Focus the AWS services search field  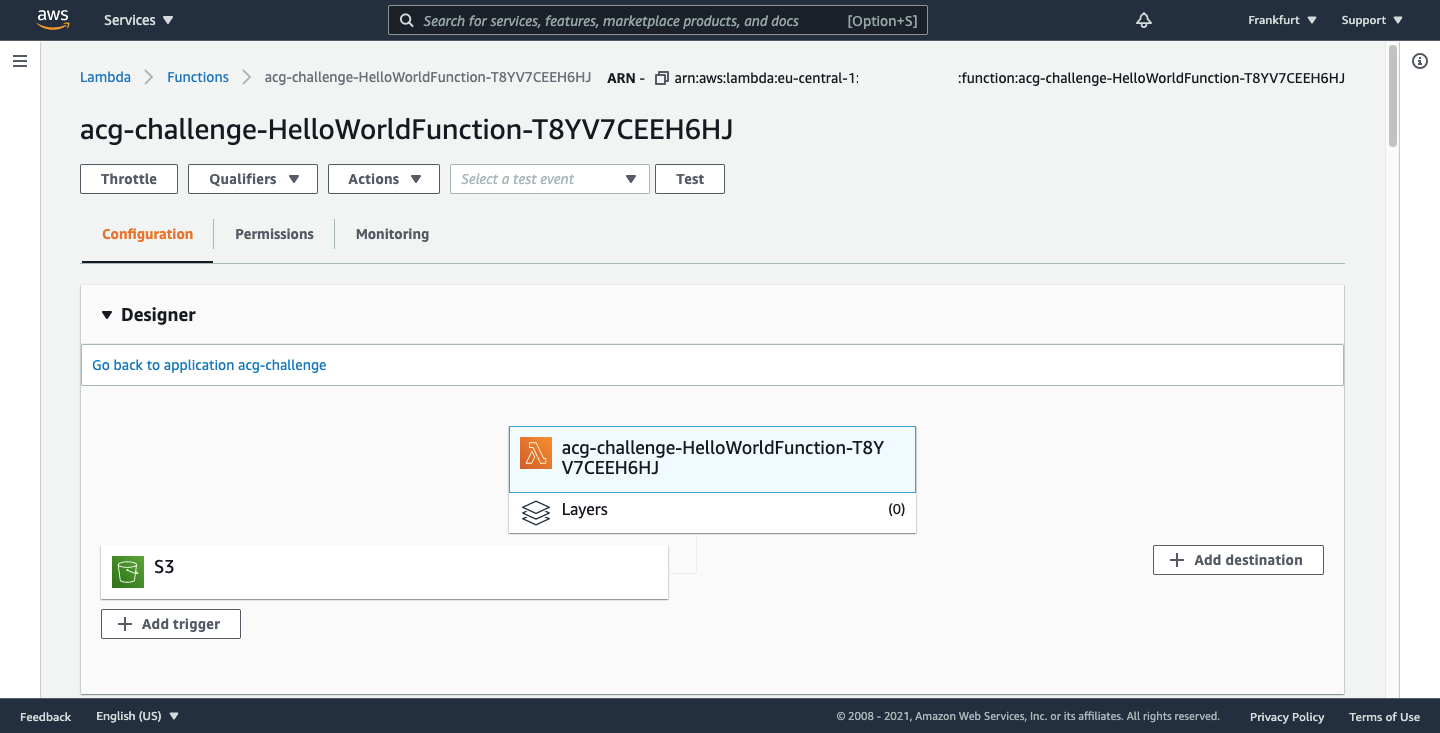click(x=657, y=20)
